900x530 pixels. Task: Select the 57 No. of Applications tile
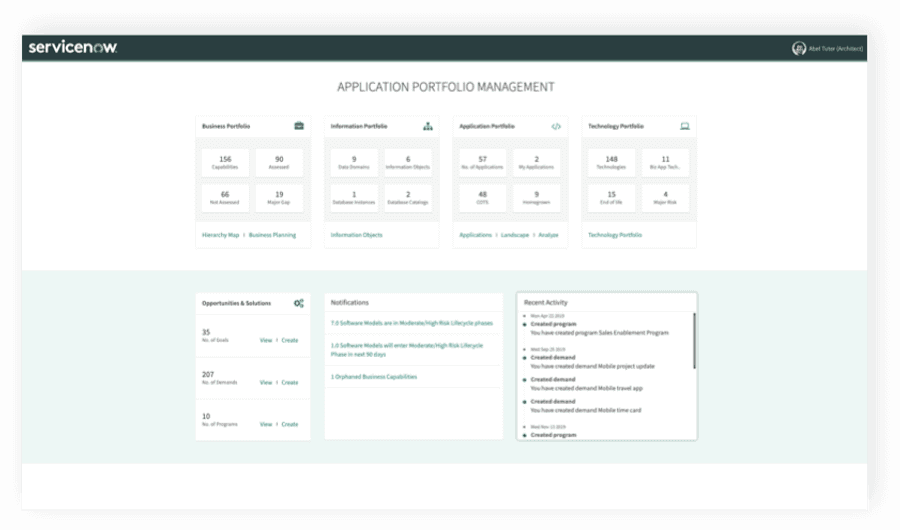[482, 163]
